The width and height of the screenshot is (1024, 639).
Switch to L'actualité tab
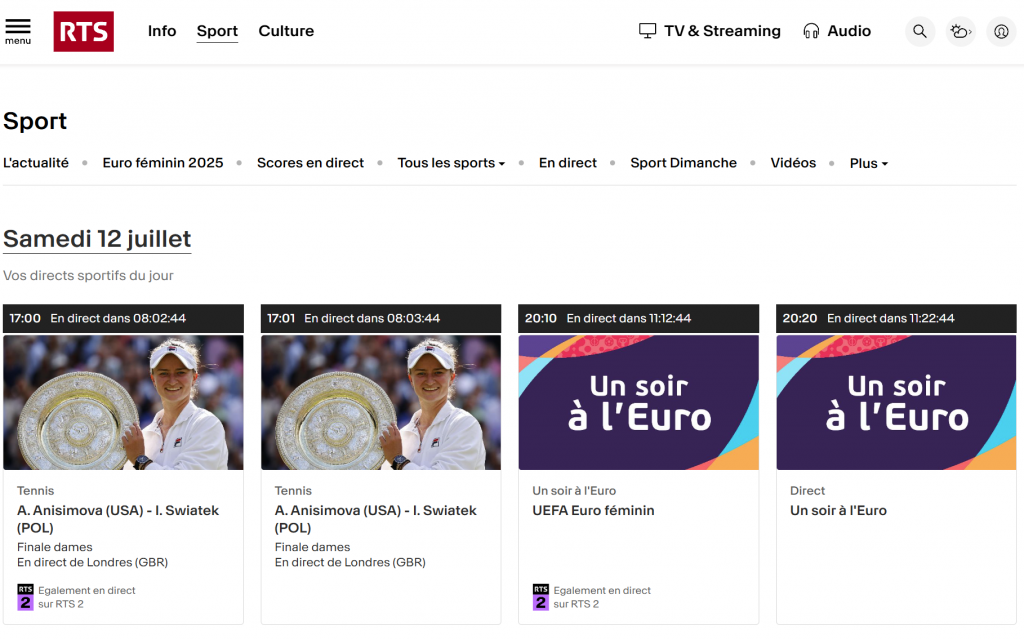pyautogui.click(x=36, y=163)
